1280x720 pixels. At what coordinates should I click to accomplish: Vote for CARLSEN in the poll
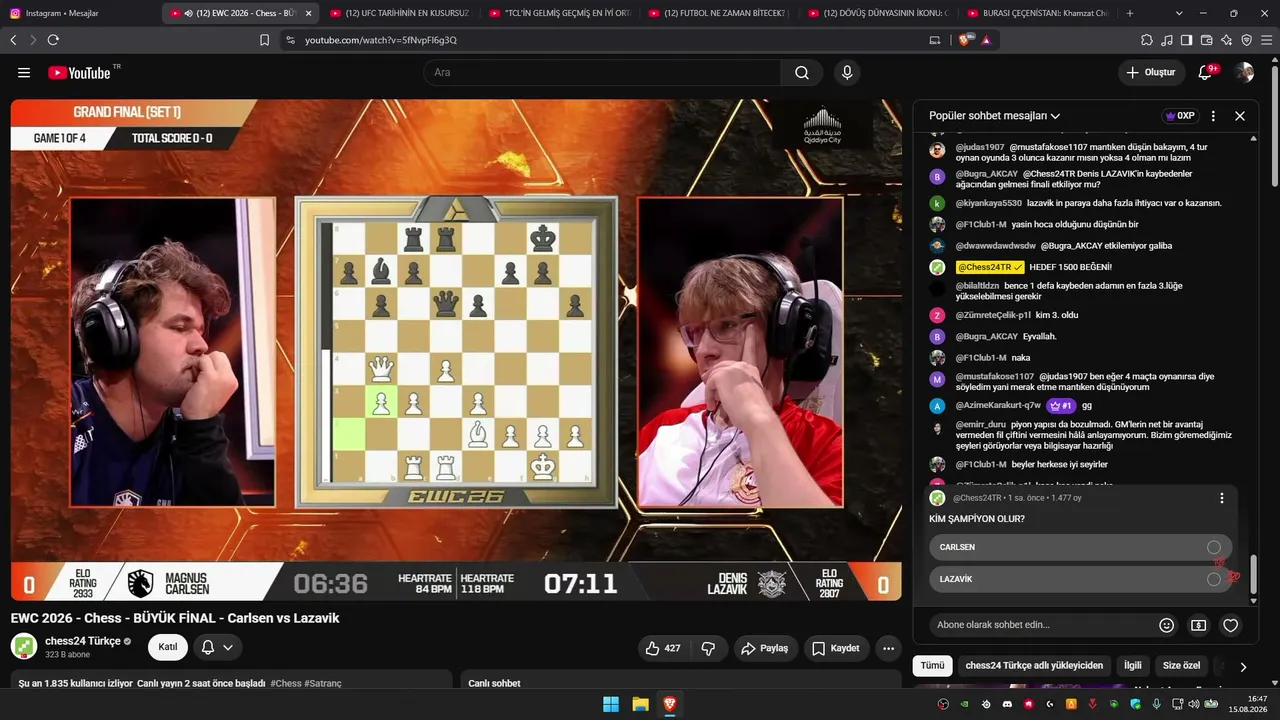1080,547
